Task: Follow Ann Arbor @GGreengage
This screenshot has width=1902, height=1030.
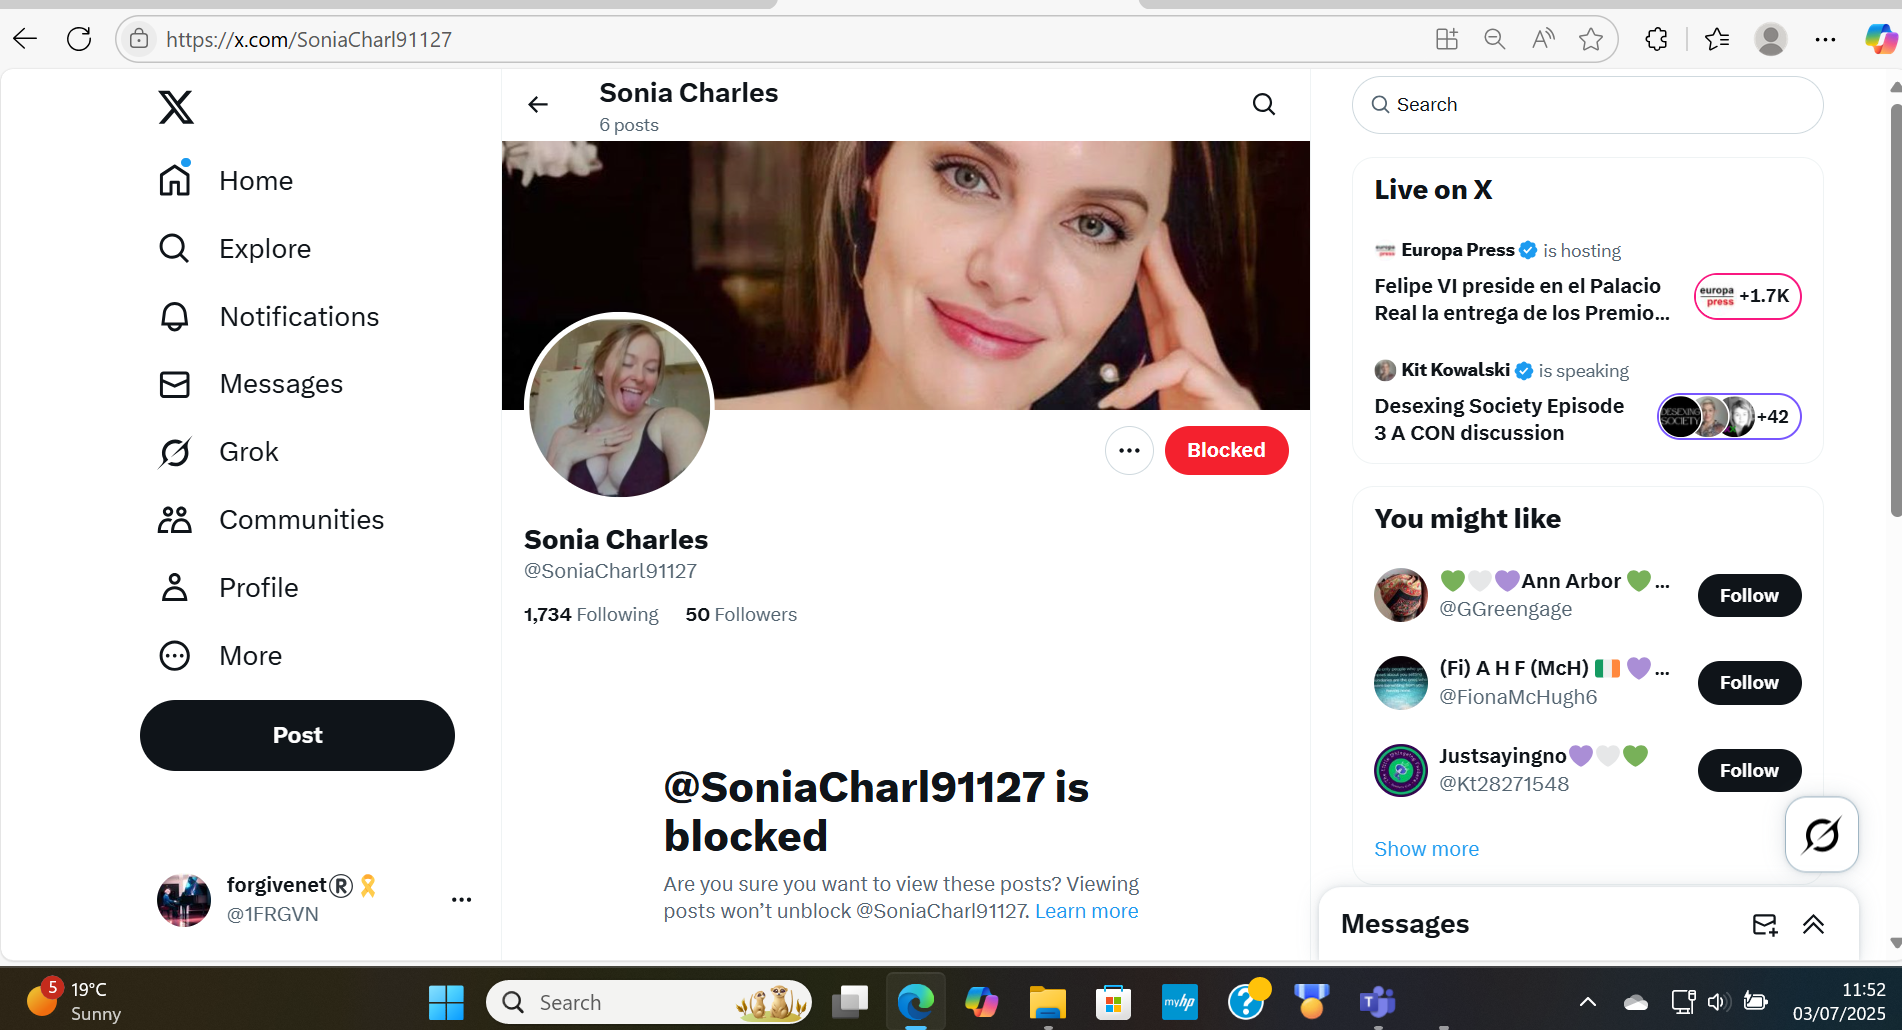Action: pos(1749,596)
